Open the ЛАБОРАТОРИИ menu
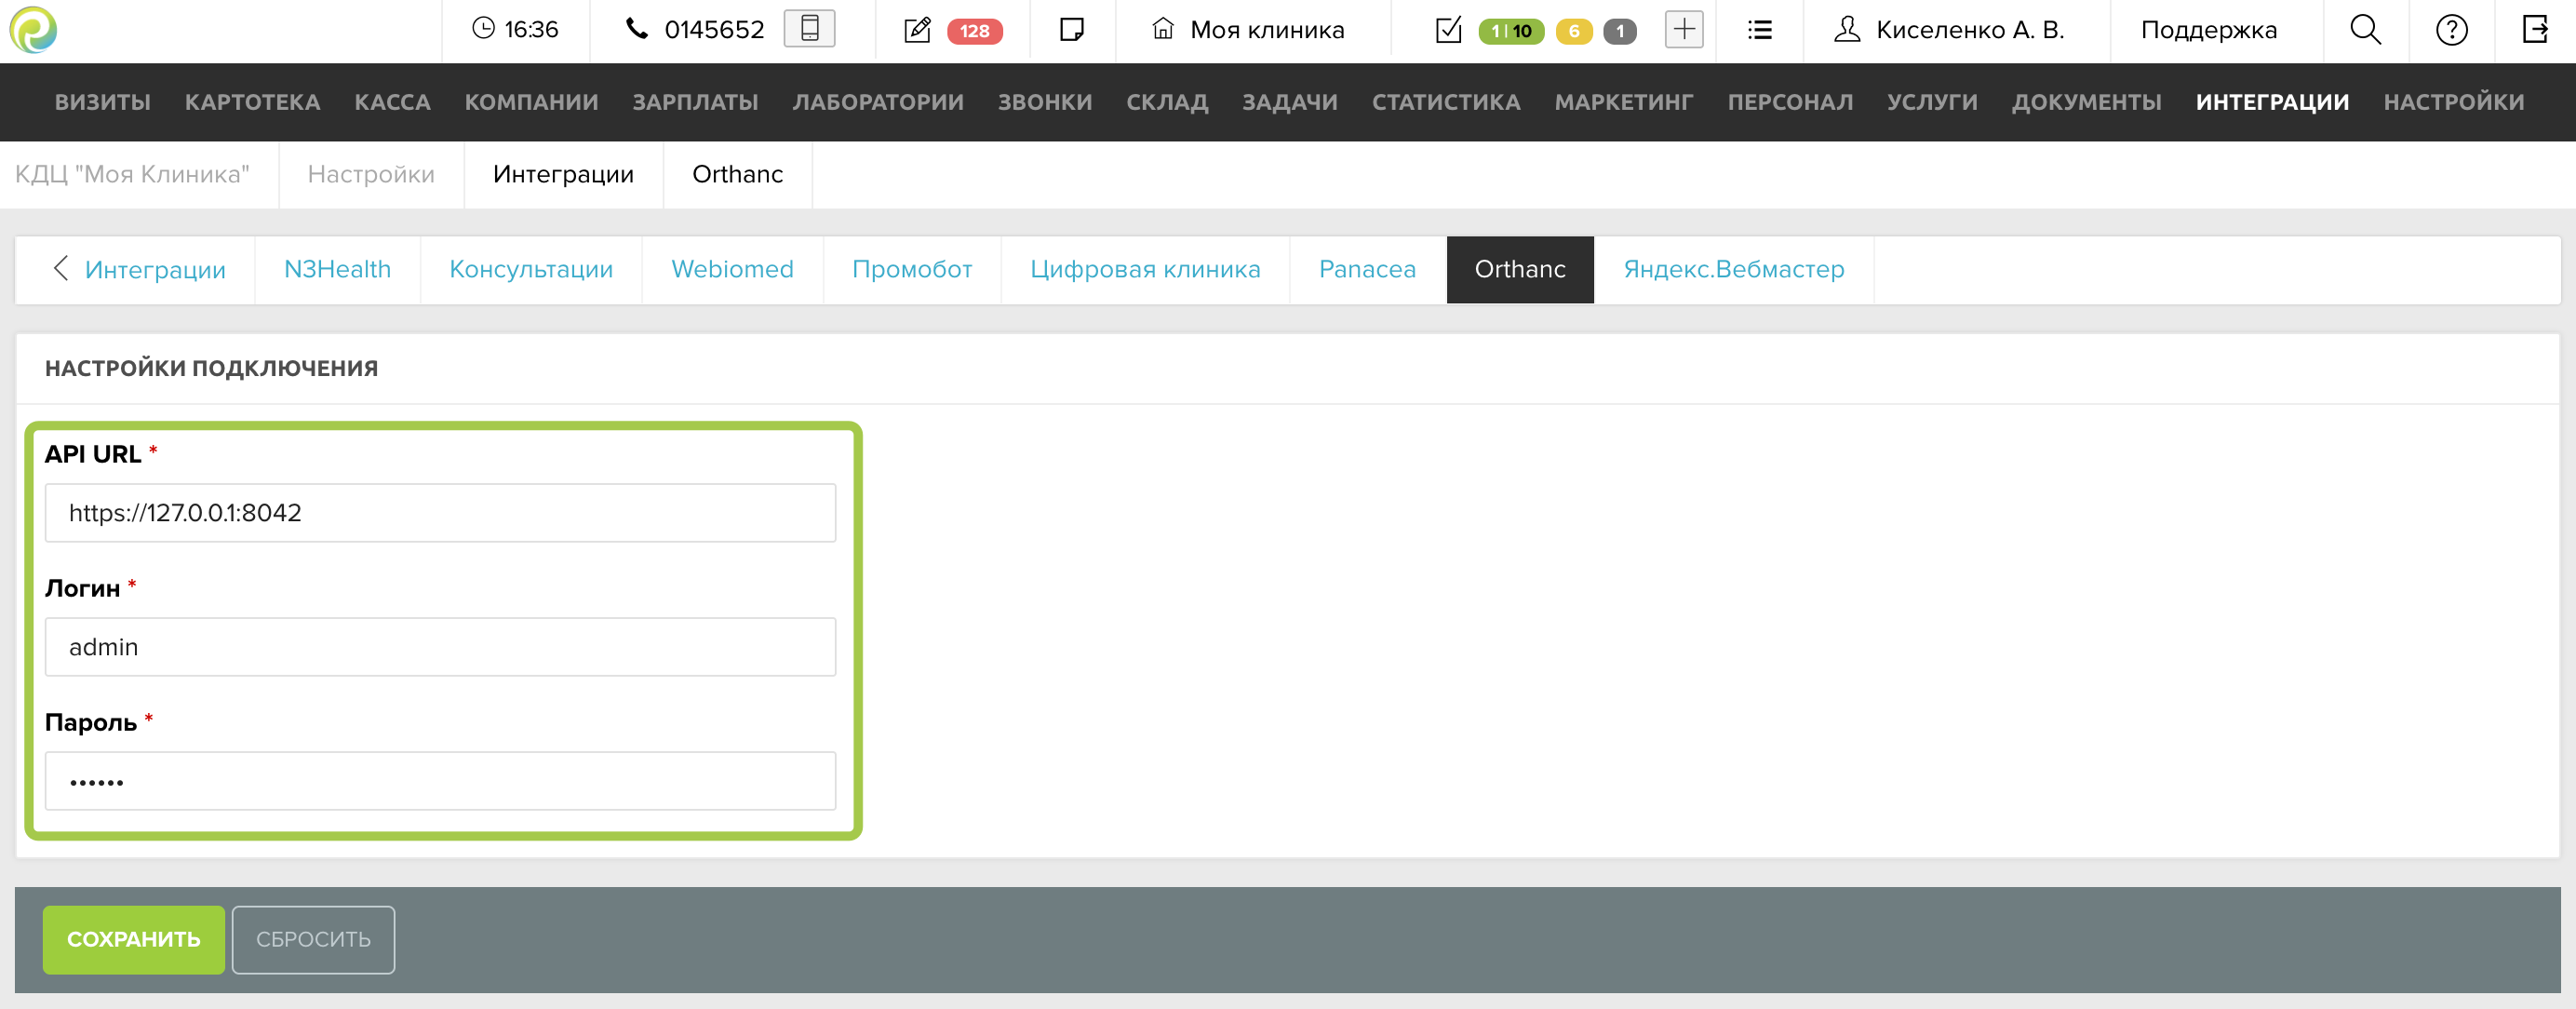Image resolution: width=2576 pixels, height=1009 pixels. tap(878, 102)
